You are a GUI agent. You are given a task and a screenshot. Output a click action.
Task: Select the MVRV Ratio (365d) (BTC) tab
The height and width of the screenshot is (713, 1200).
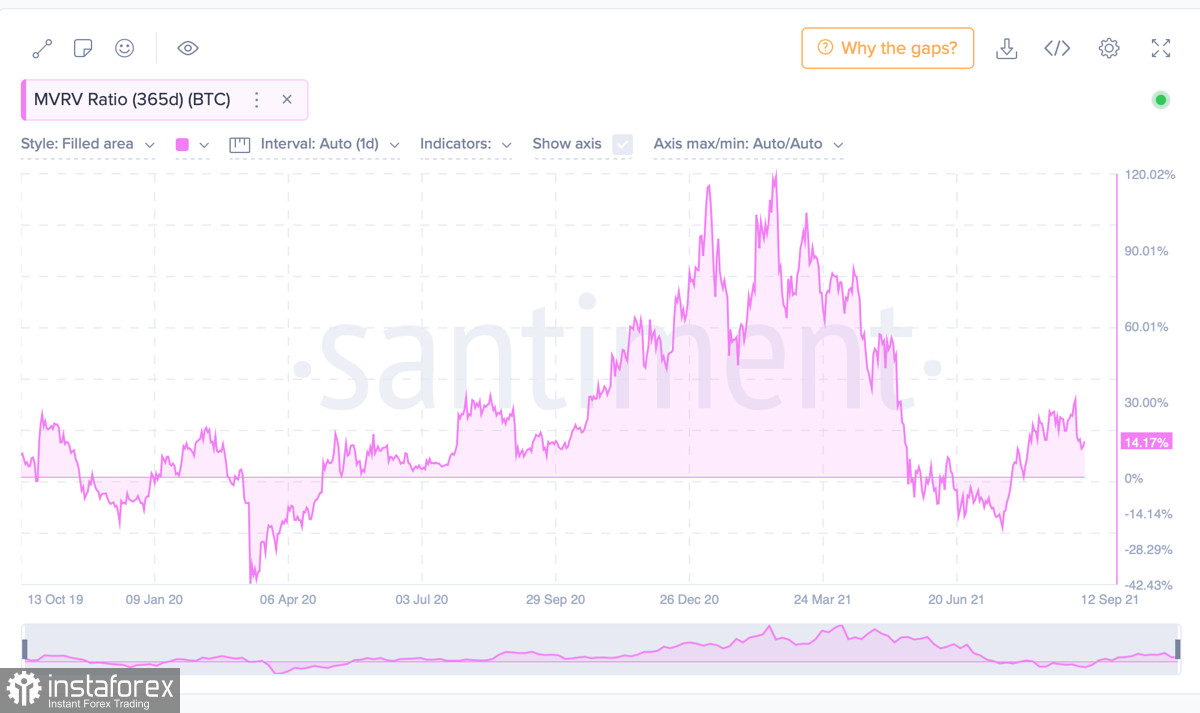132,100
